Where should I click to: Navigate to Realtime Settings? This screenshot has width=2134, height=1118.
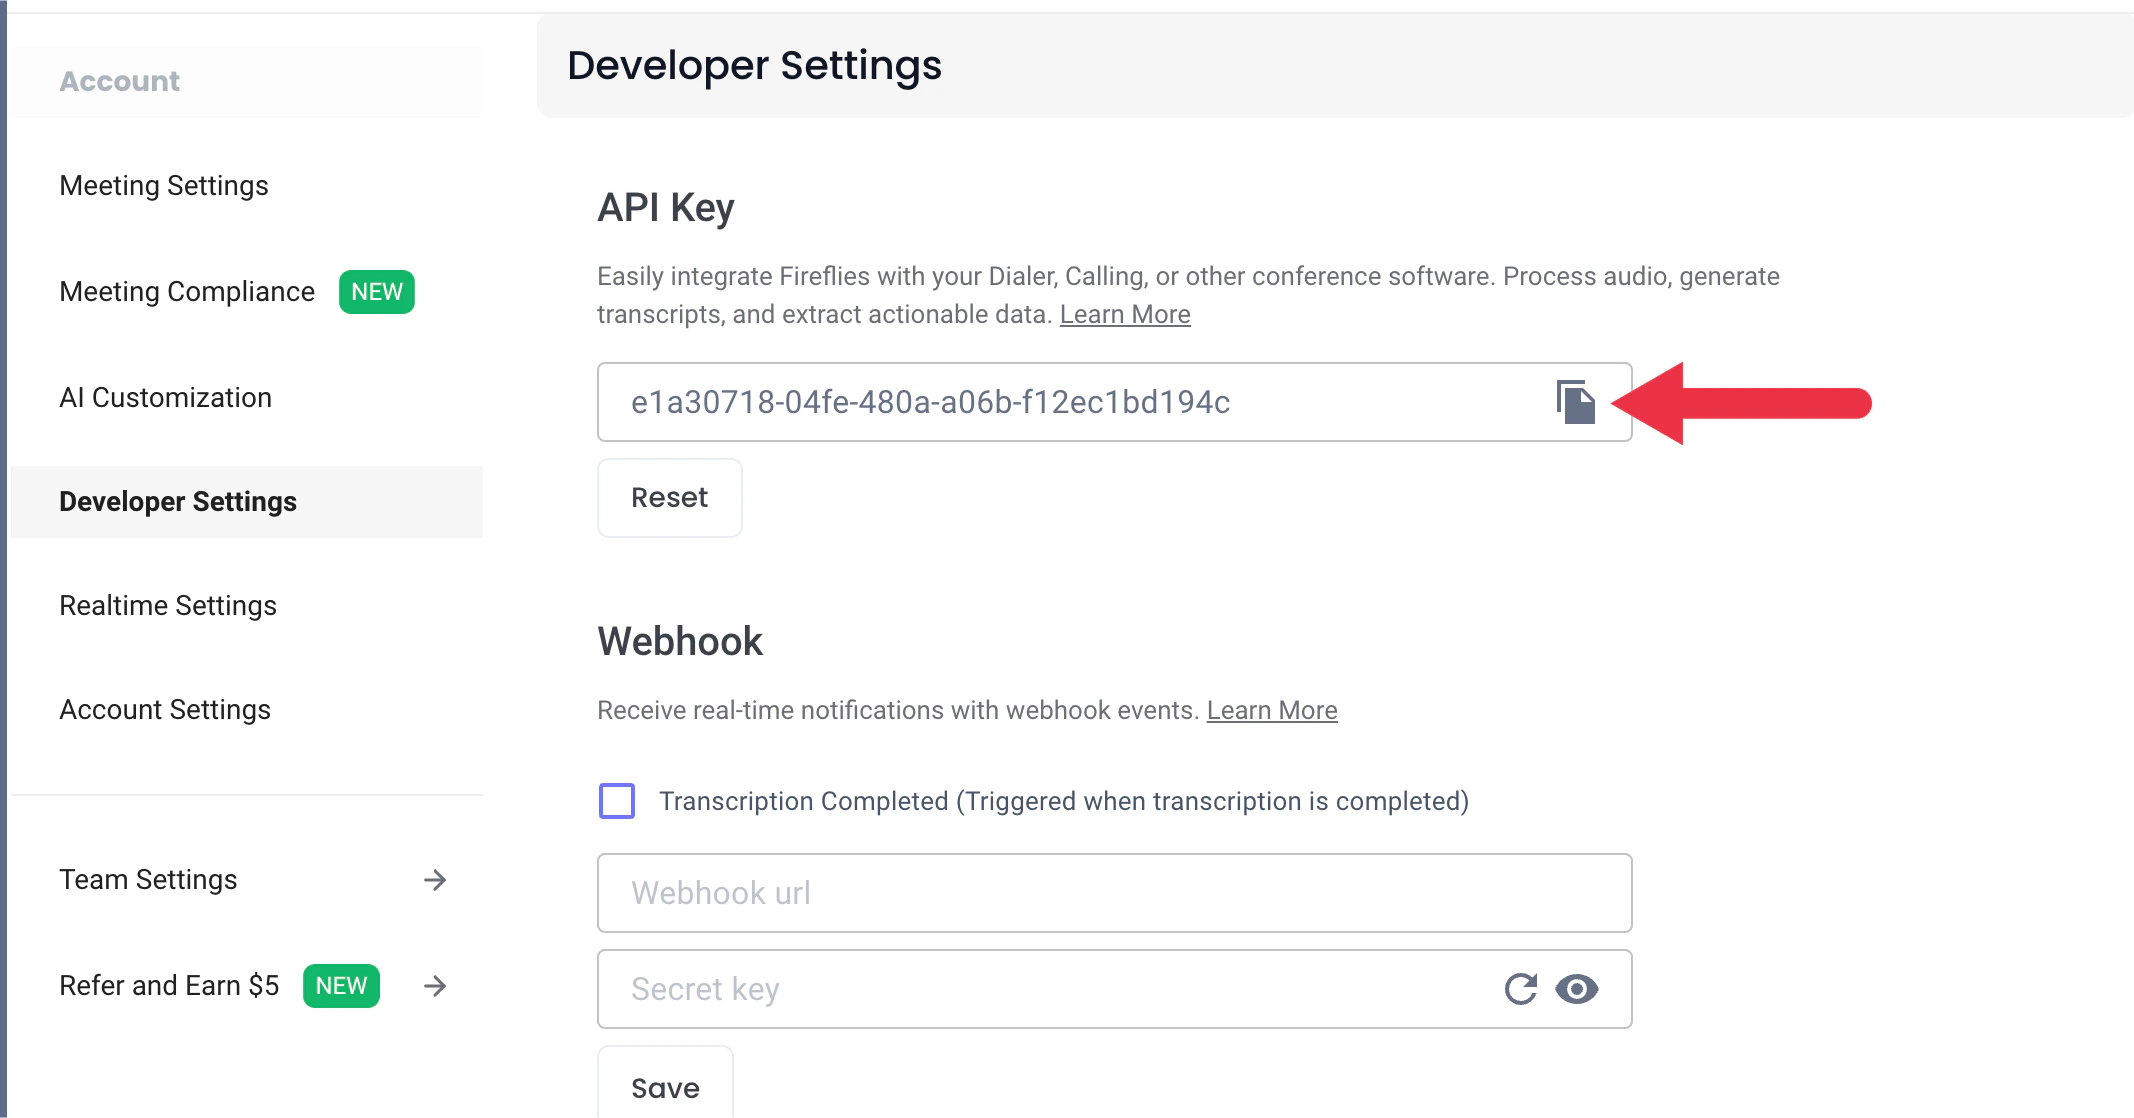click(x=168, y=604)
